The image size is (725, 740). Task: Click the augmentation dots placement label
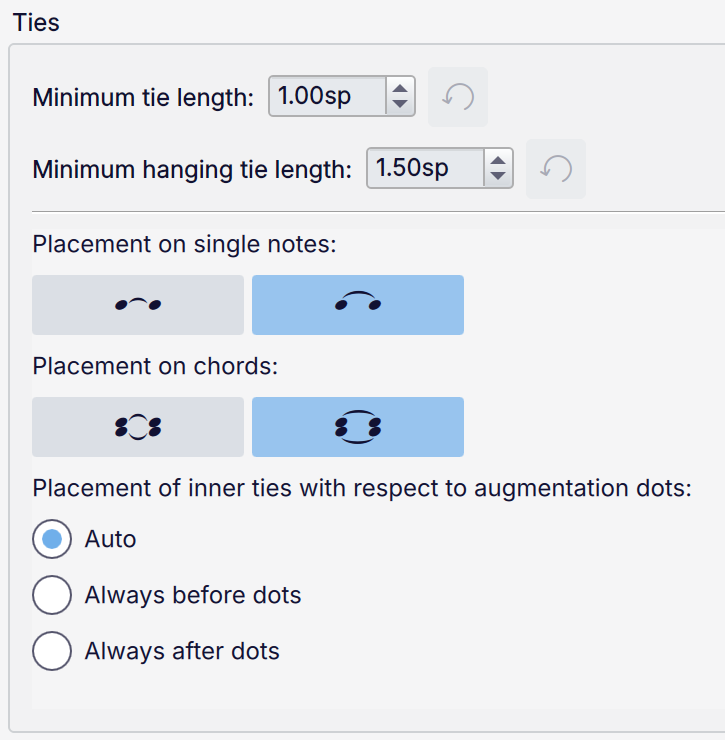[363, 489]
